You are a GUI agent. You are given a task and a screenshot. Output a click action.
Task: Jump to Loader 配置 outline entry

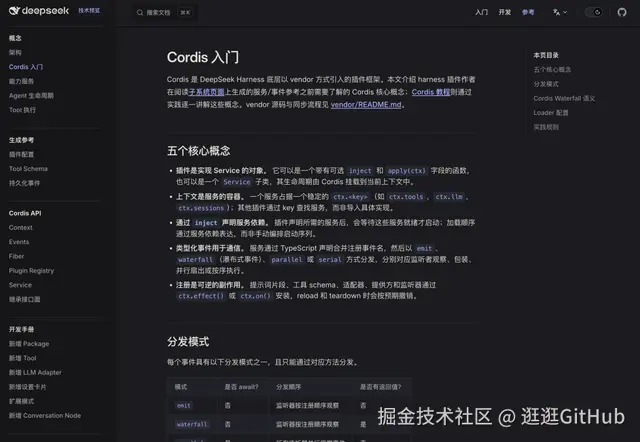tap(551, 113)
